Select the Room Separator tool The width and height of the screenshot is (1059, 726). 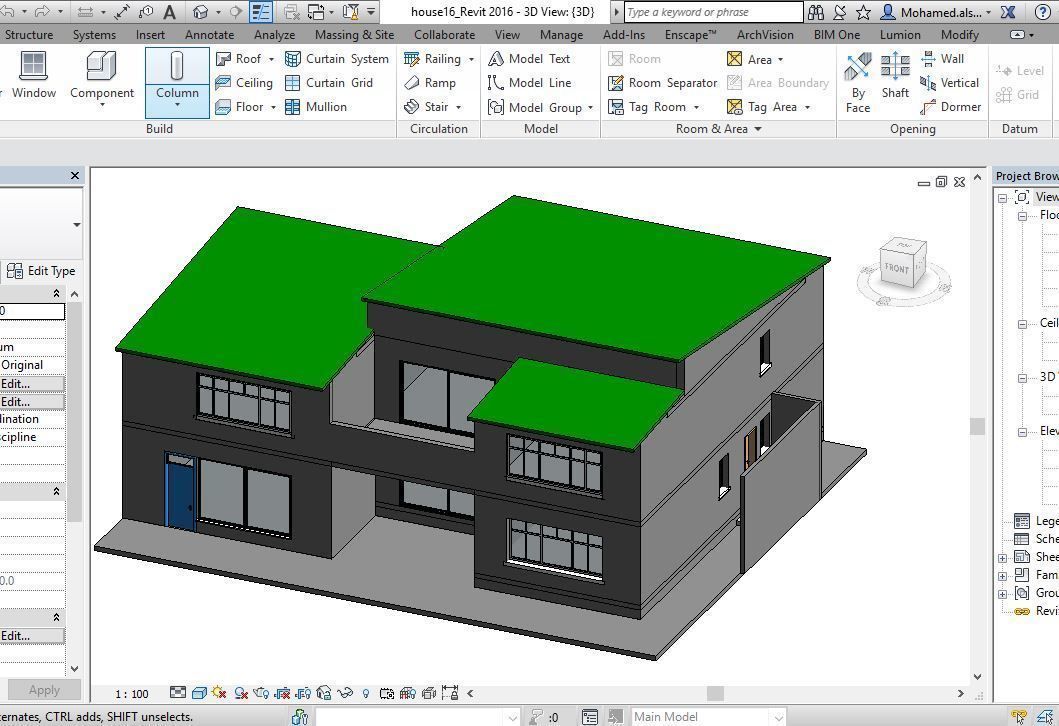click(x=663, y=82)
